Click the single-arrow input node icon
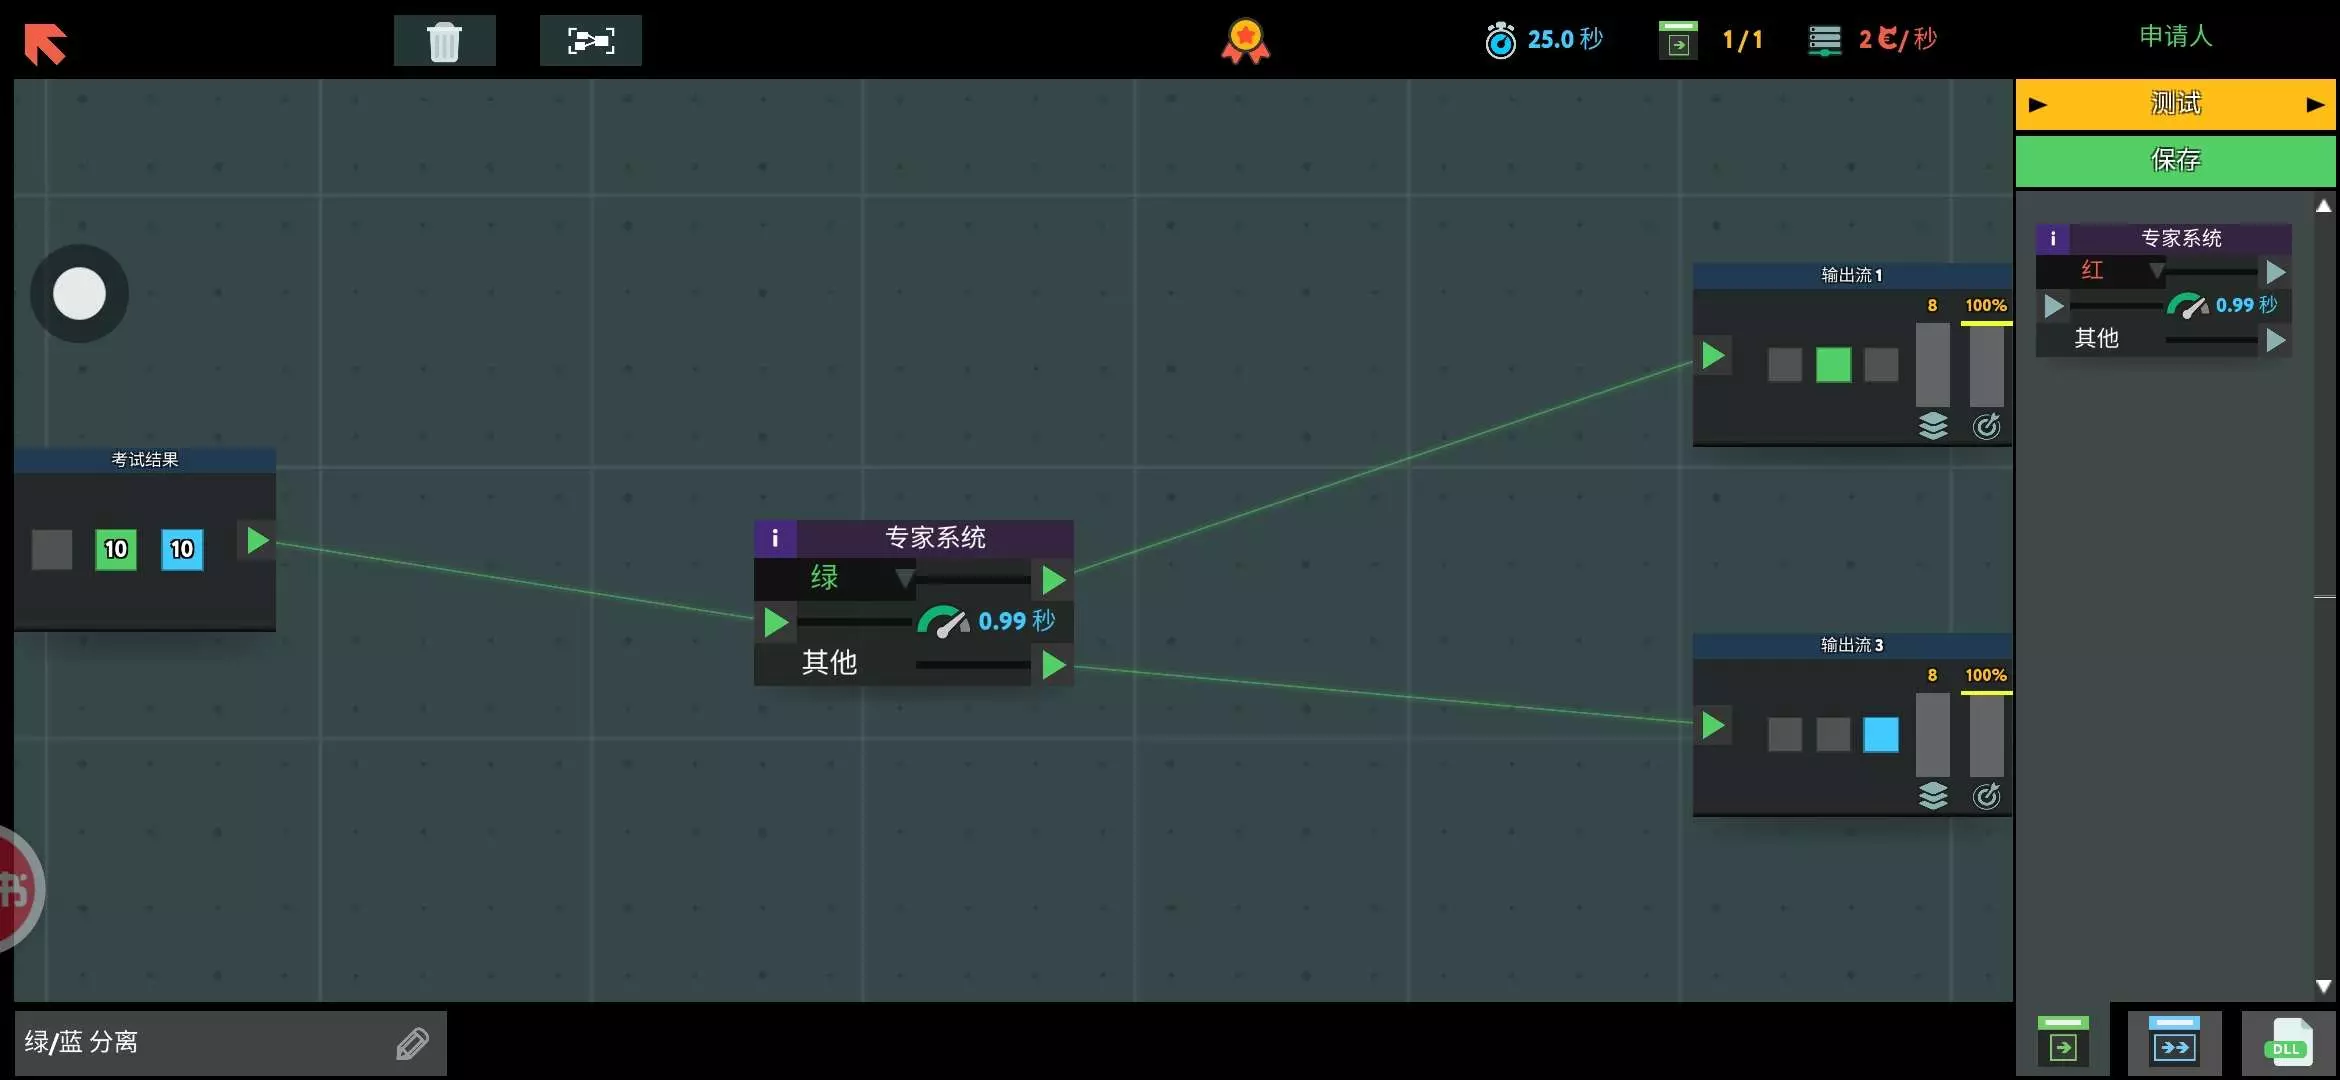Image resolution: width=2340 pixels, height=1080 pixels. [x=2063, y=1044]
